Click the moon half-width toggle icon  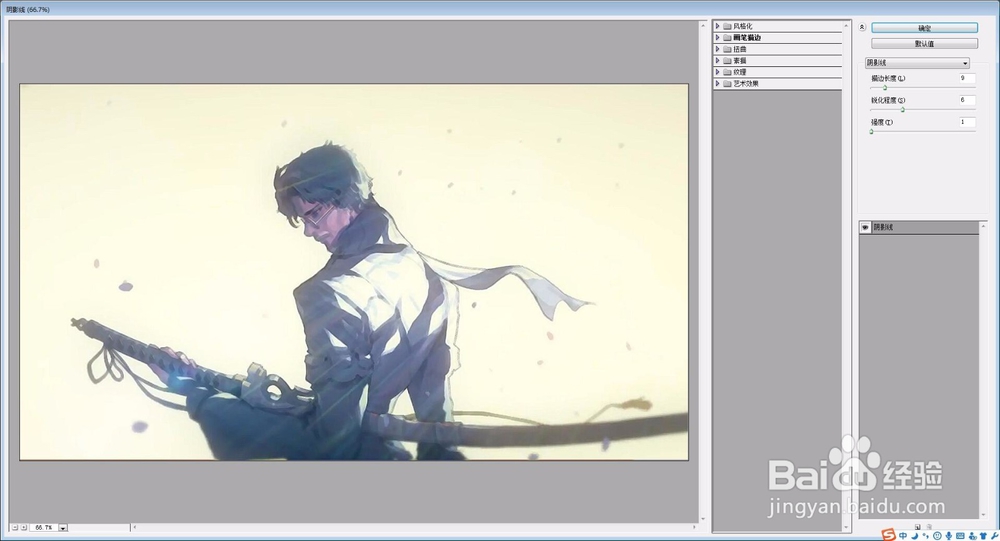tap(915, 536)
